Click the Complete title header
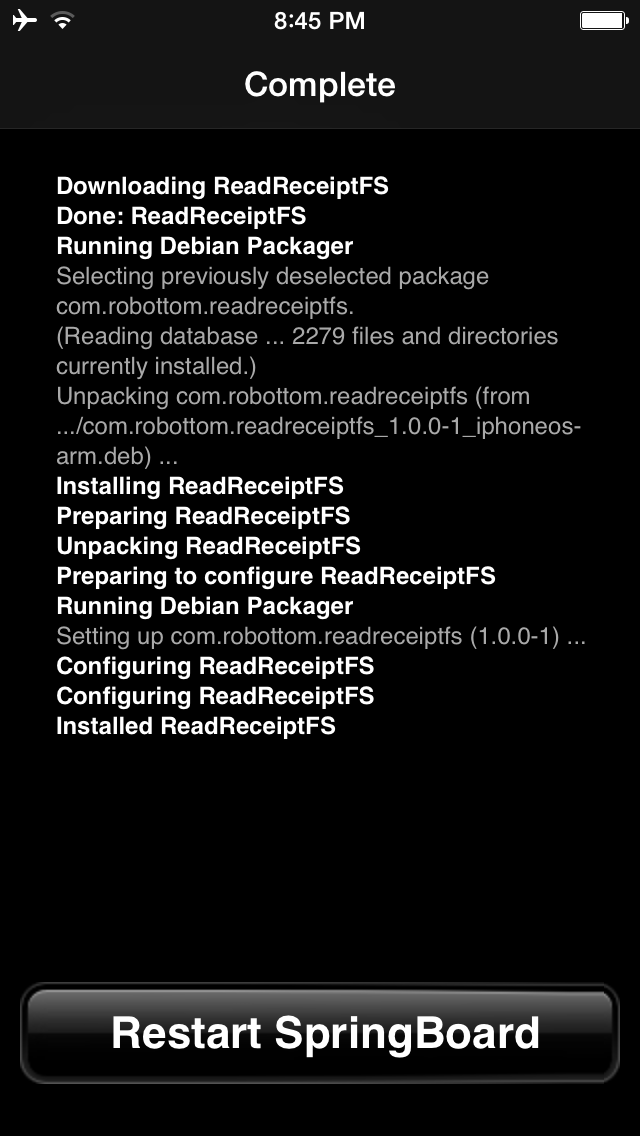 coord(320,85)
